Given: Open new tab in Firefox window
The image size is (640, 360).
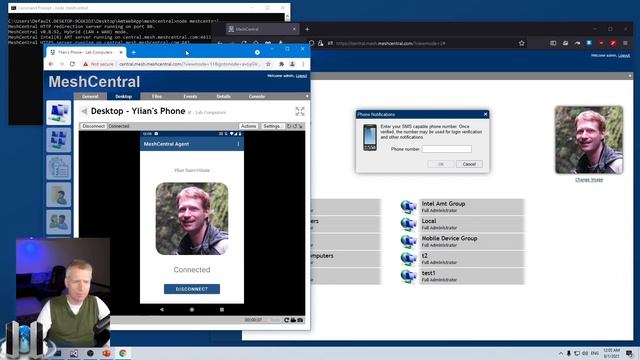Looking at the screenshot, I should pyautogui.click(x=307, y=29).
